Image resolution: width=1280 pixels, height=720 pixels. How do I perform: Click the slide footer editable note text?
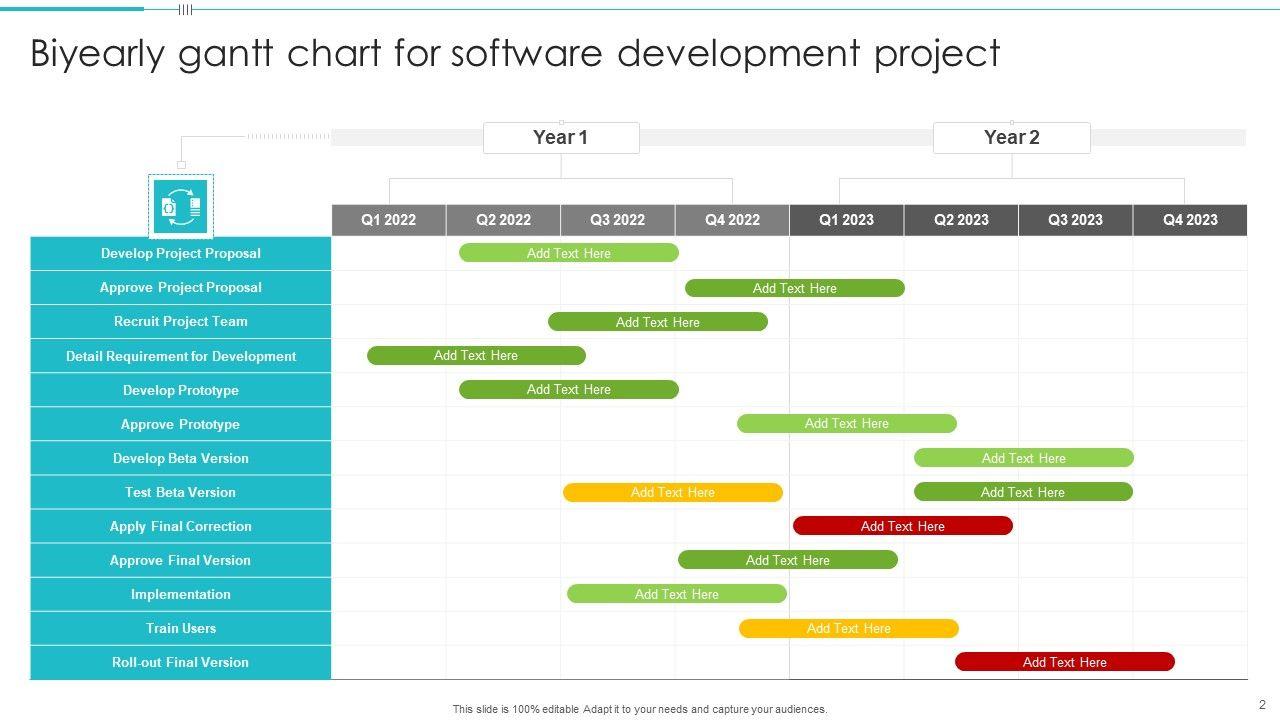point(640,709)
